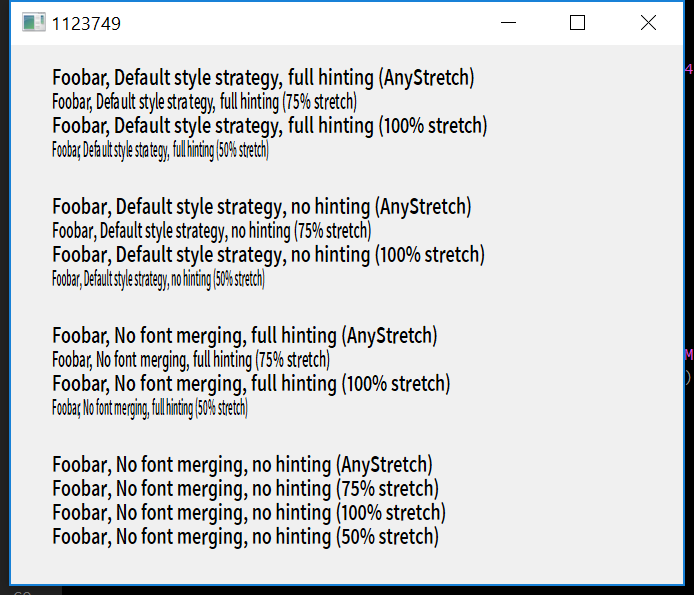Maximize the 1123749 window
Image resolution: width=694 pixels, height=595 pixels.
click(577, 23)
